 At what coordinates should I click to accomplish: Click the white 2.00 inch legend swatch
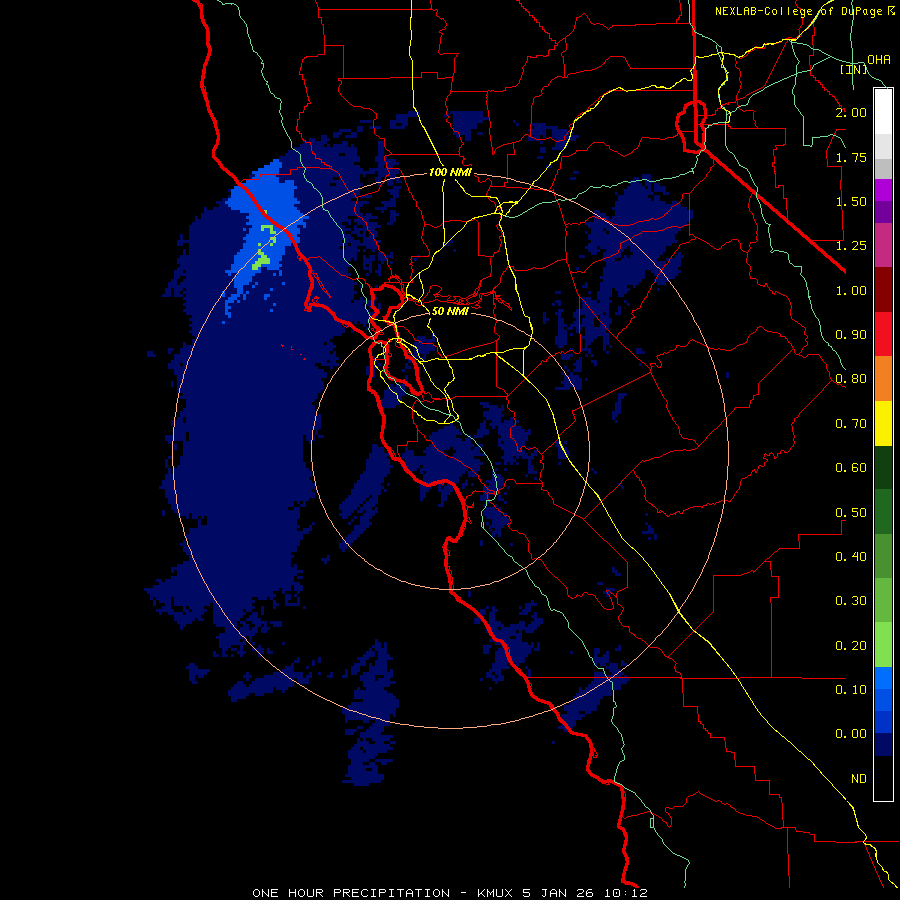[883, 111]
